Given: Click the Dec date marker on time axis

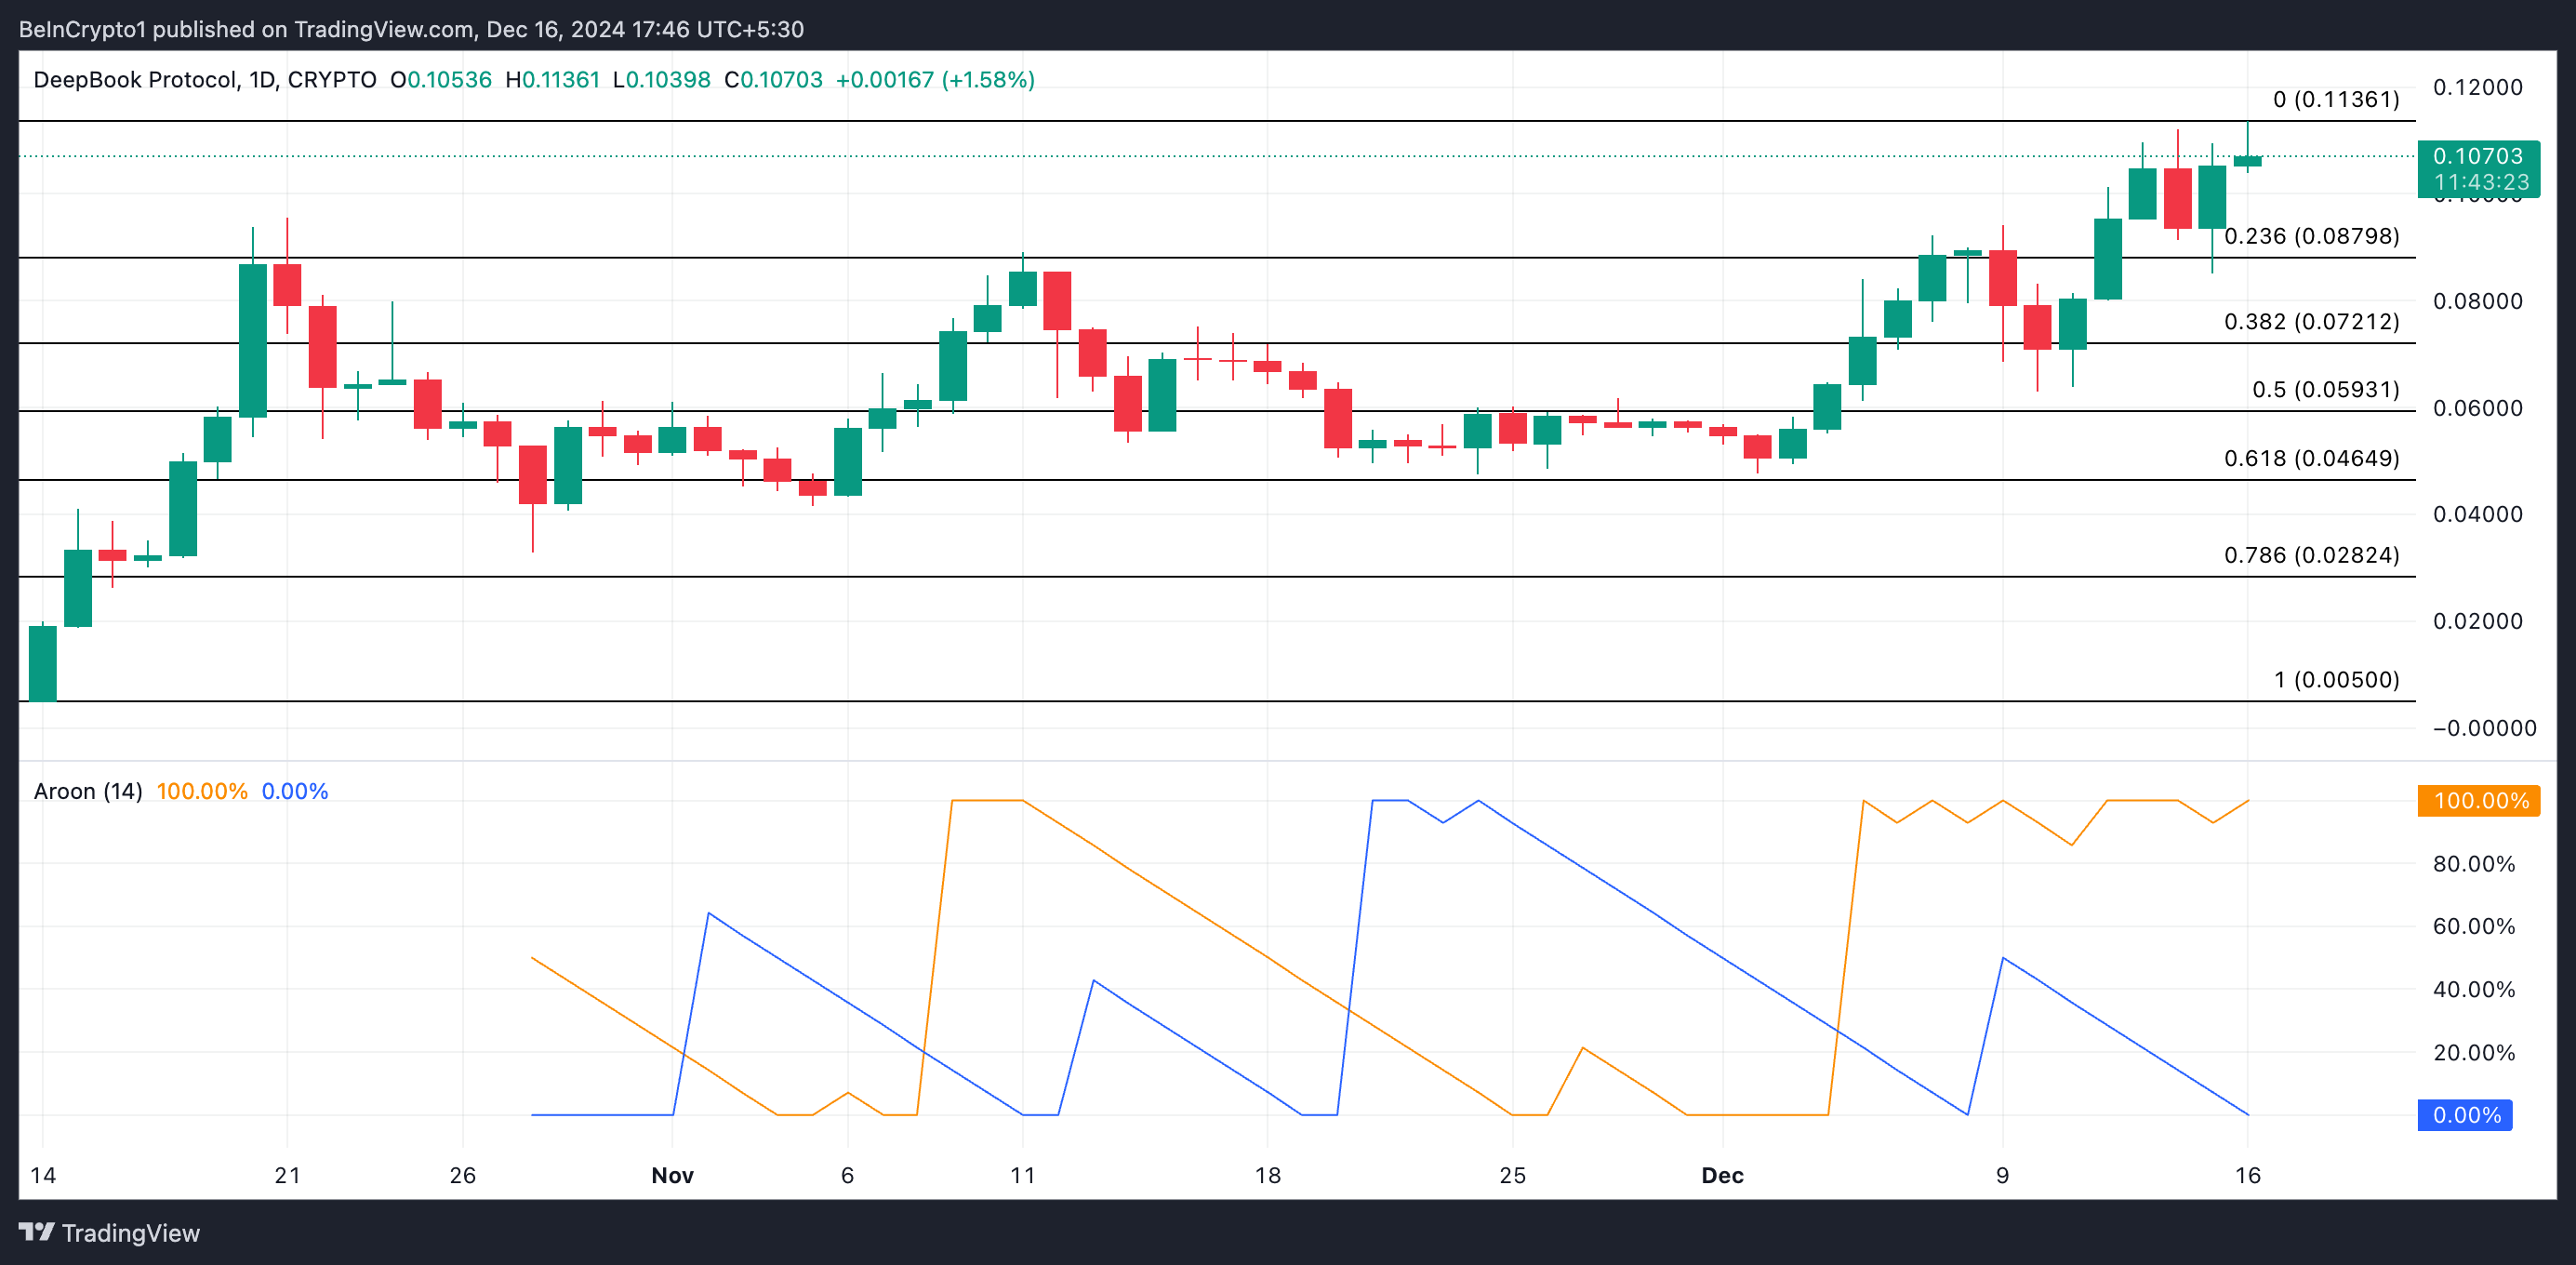Looking at the screenshot, I should [x=1722, y=1175].
